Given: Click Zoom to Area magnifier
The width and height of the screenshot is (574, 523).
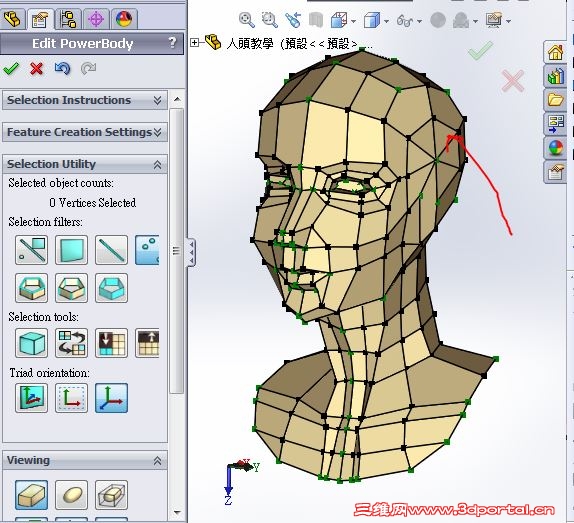Looking at the screenshot, I should pos(270,20).
